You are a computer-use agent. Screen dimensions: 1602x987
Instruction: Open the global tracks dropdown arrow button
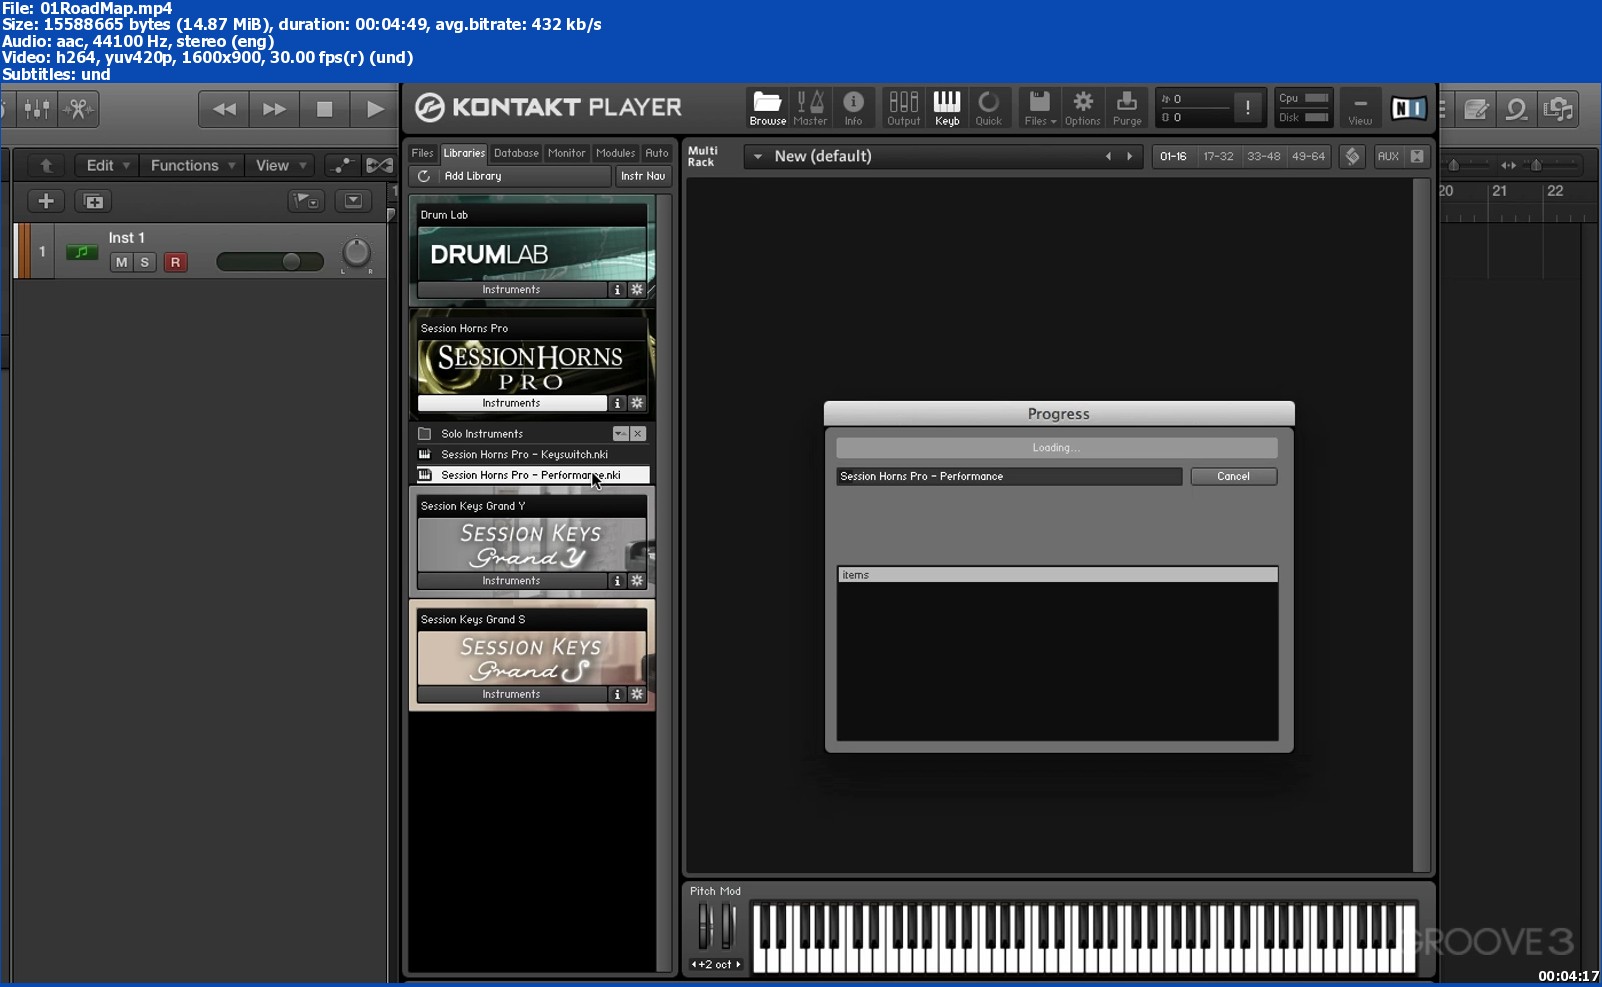353,201
